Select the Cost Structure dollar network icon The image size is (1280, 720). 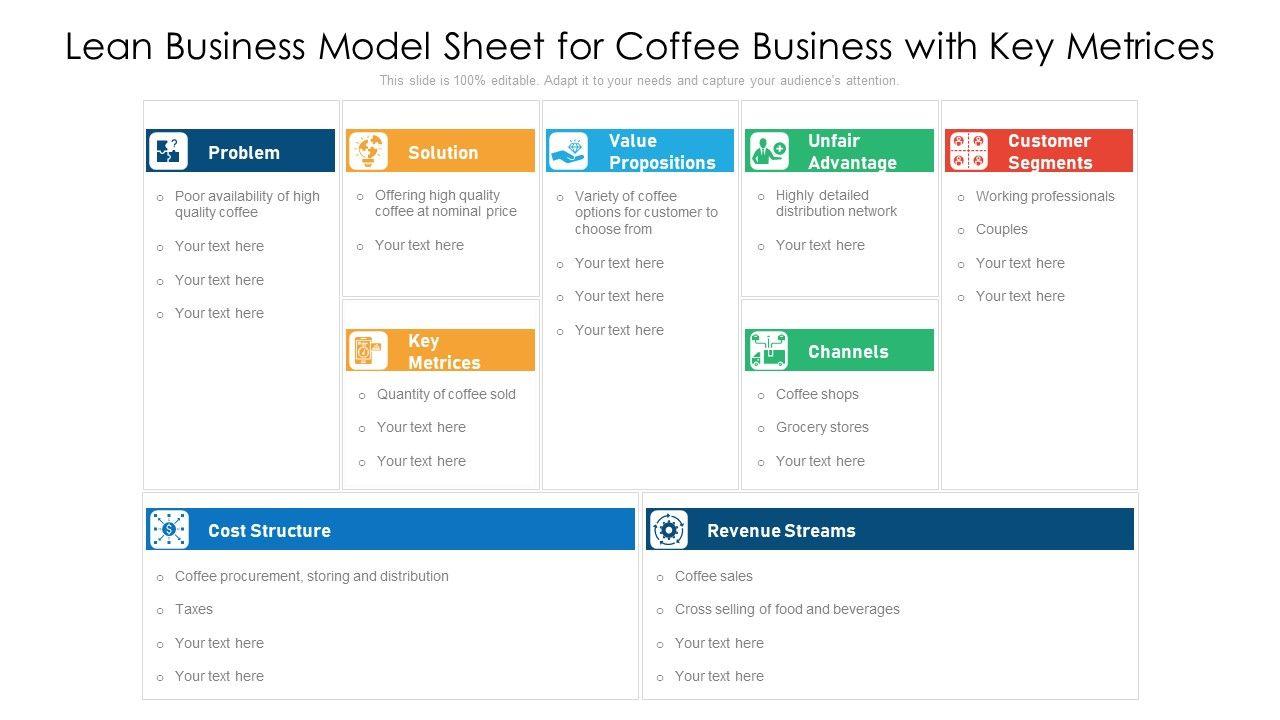[168, 530]
